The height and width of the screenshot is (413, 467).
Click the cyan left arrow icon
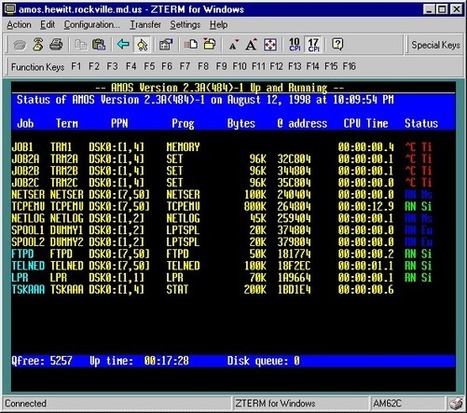[x=123, y=44]
